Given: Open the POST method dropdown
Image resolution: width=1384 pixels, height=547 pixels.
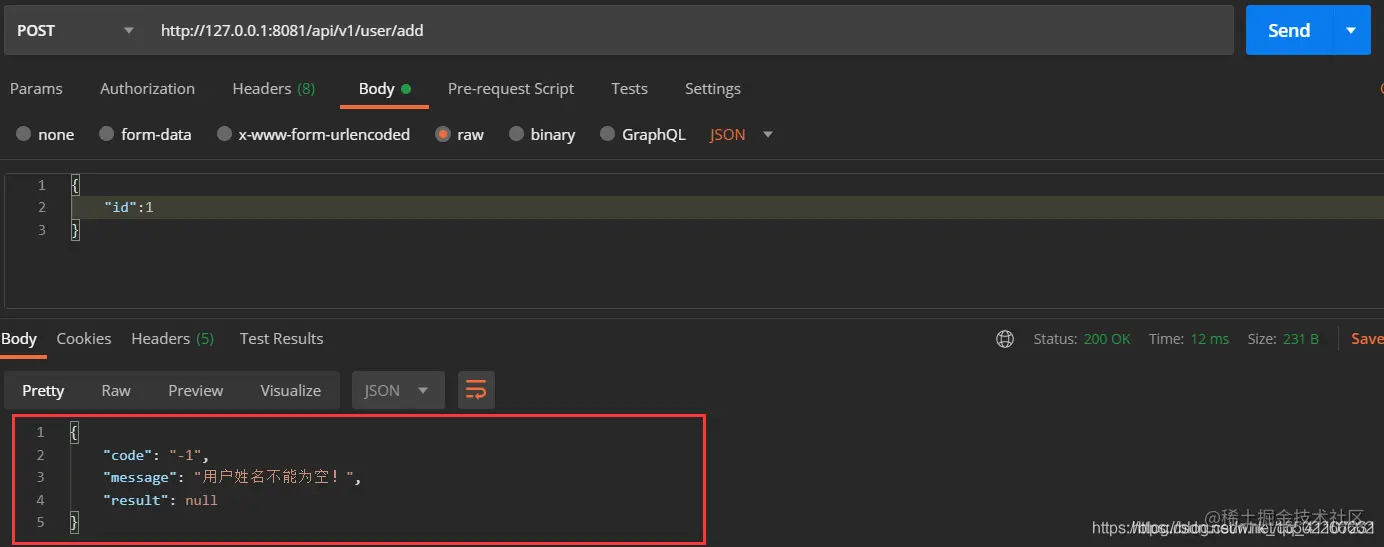Looking at the screenshot, I should click(74, 30).
